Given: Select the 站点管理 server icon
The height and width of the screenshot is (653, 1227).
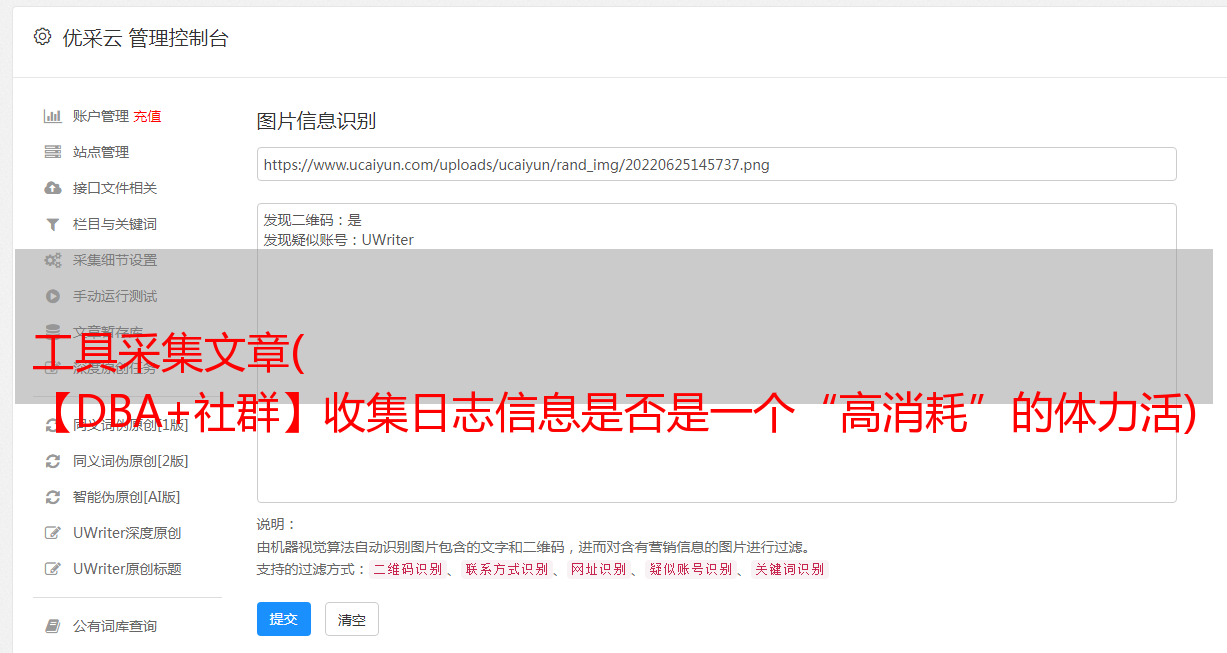Looking at the screenshot, I should point(53,152).
